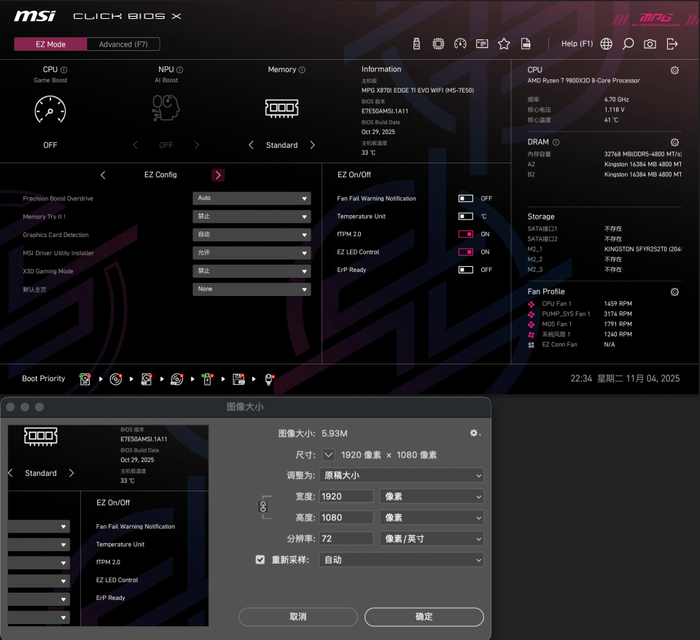Click the gear icon in 图像大小 dialog

point(475,433)
